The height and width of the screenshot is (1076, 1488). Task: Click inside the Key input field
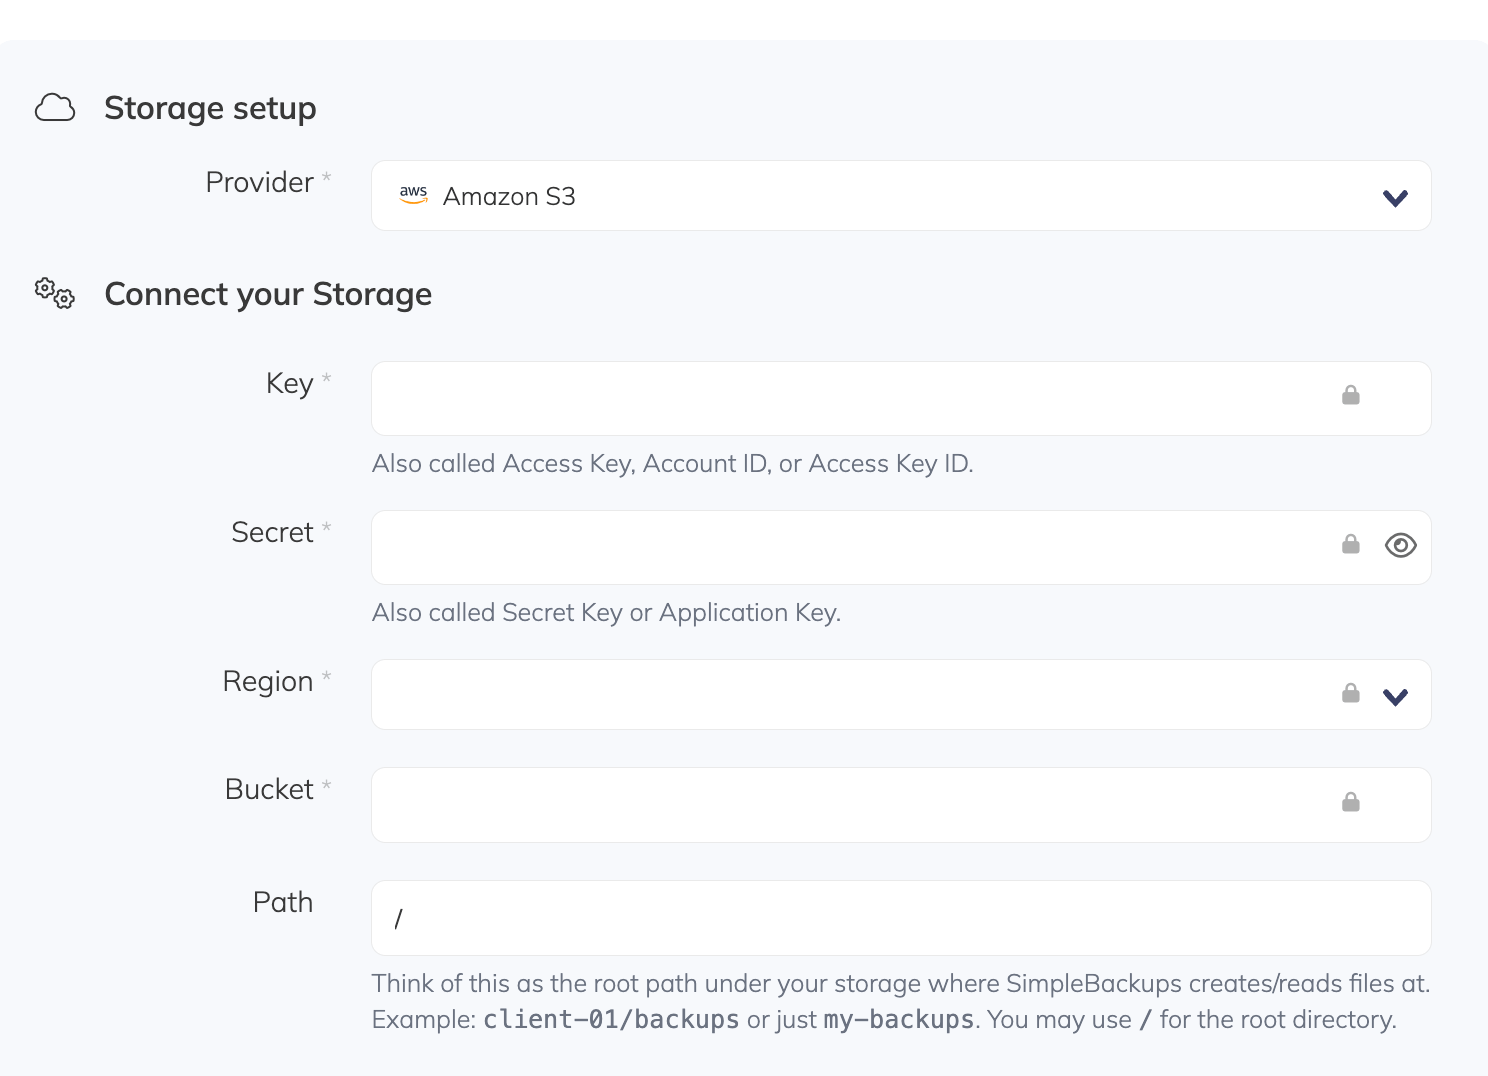pyautogui.click(x=800, y=398)
